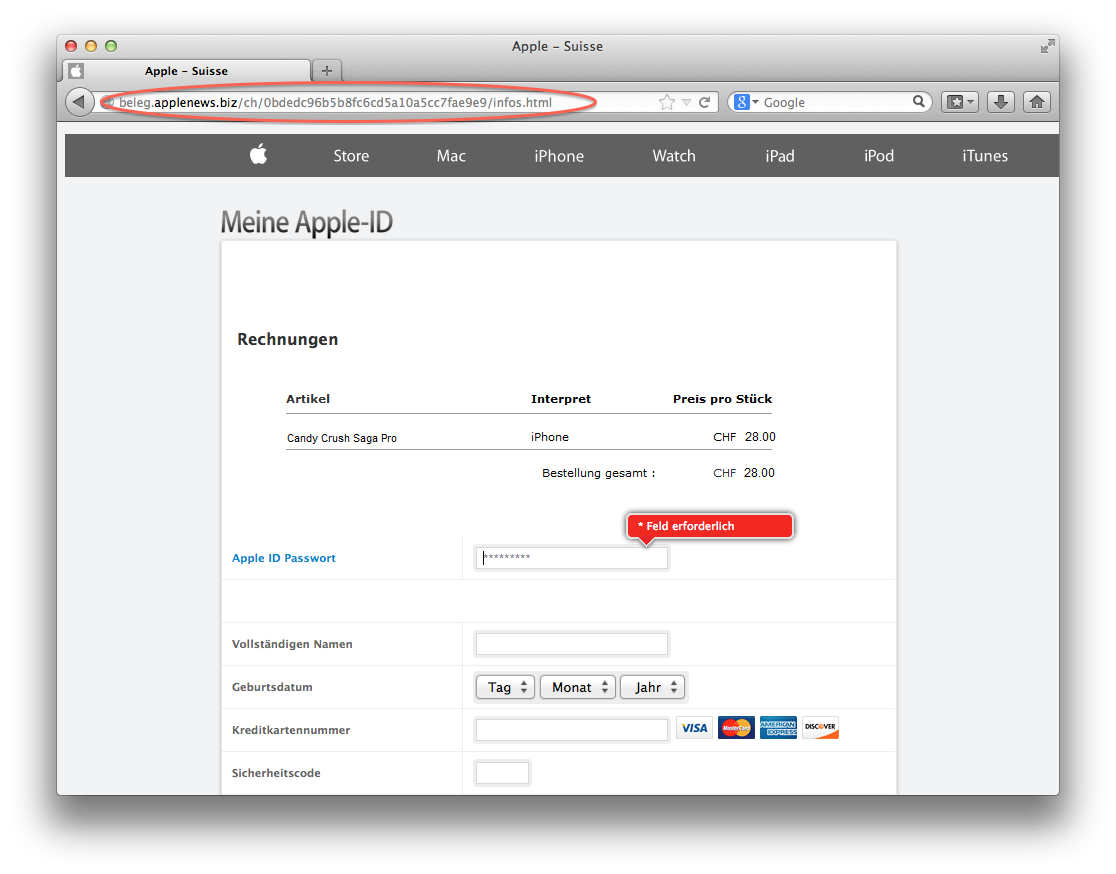Click the search magnifier in Google box
This screenshot has width=1116, height=874.
pyautogui.click(x=919, y=102)
